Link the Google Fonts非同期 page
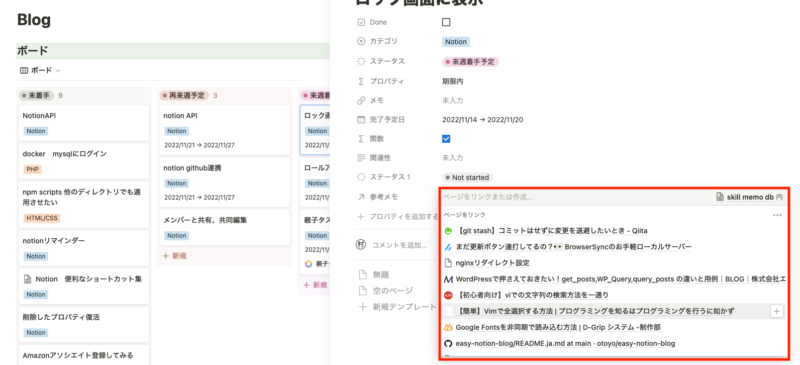Viewport: 800px width, 365px height. tap(613, 327)
